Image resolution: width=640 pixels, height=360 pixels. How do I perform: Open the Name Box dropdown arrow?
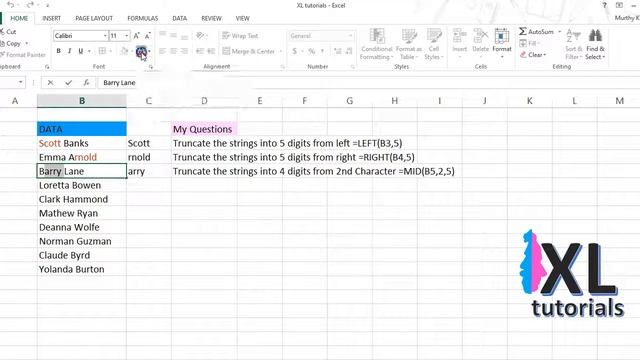pos(20,82)
